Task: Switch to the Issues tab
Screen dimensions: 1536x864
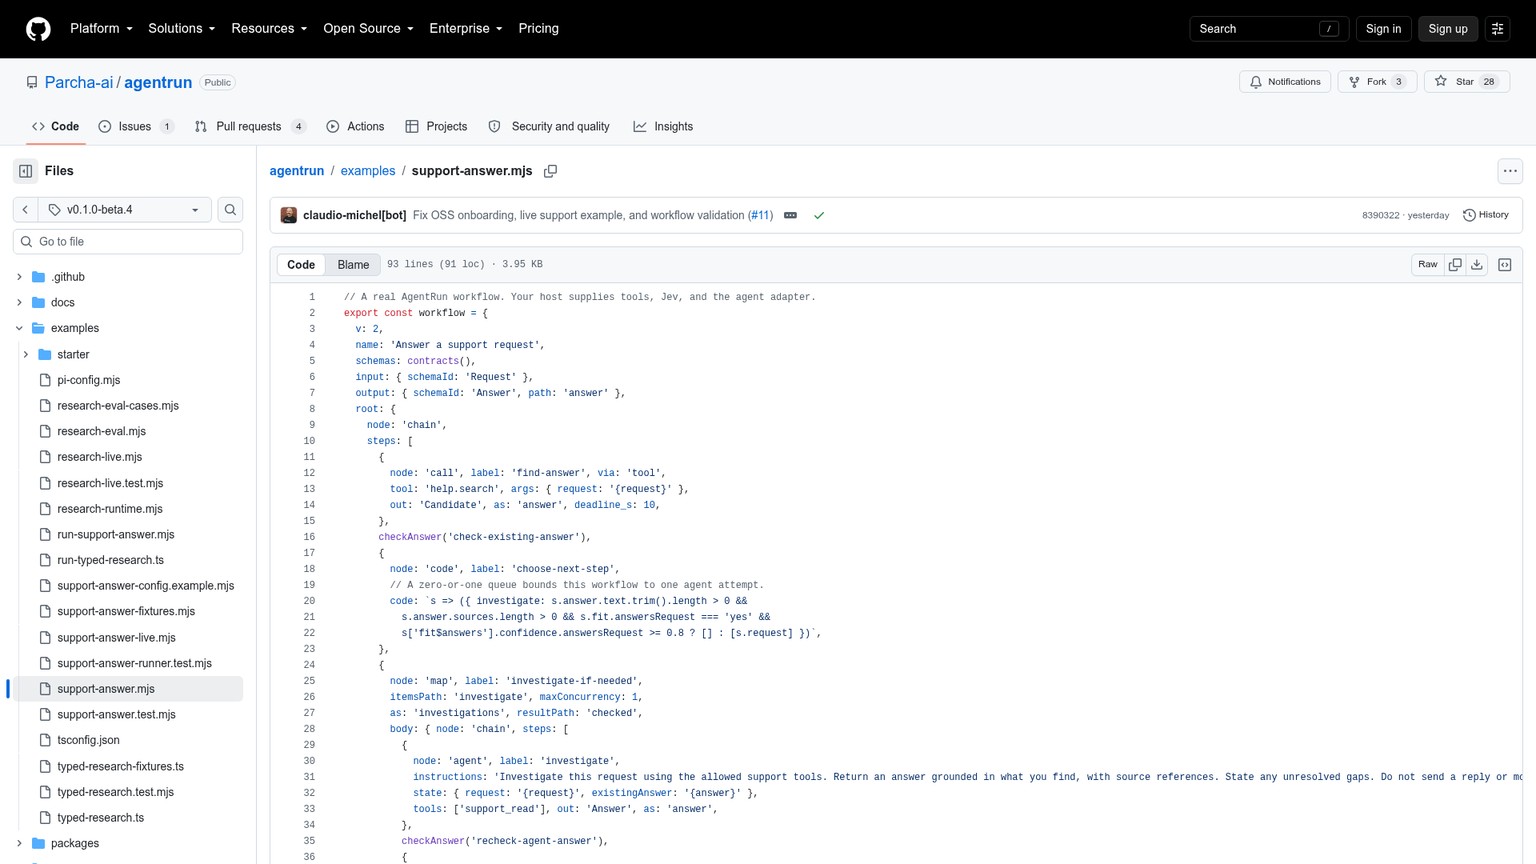Action: pos(136,127)
